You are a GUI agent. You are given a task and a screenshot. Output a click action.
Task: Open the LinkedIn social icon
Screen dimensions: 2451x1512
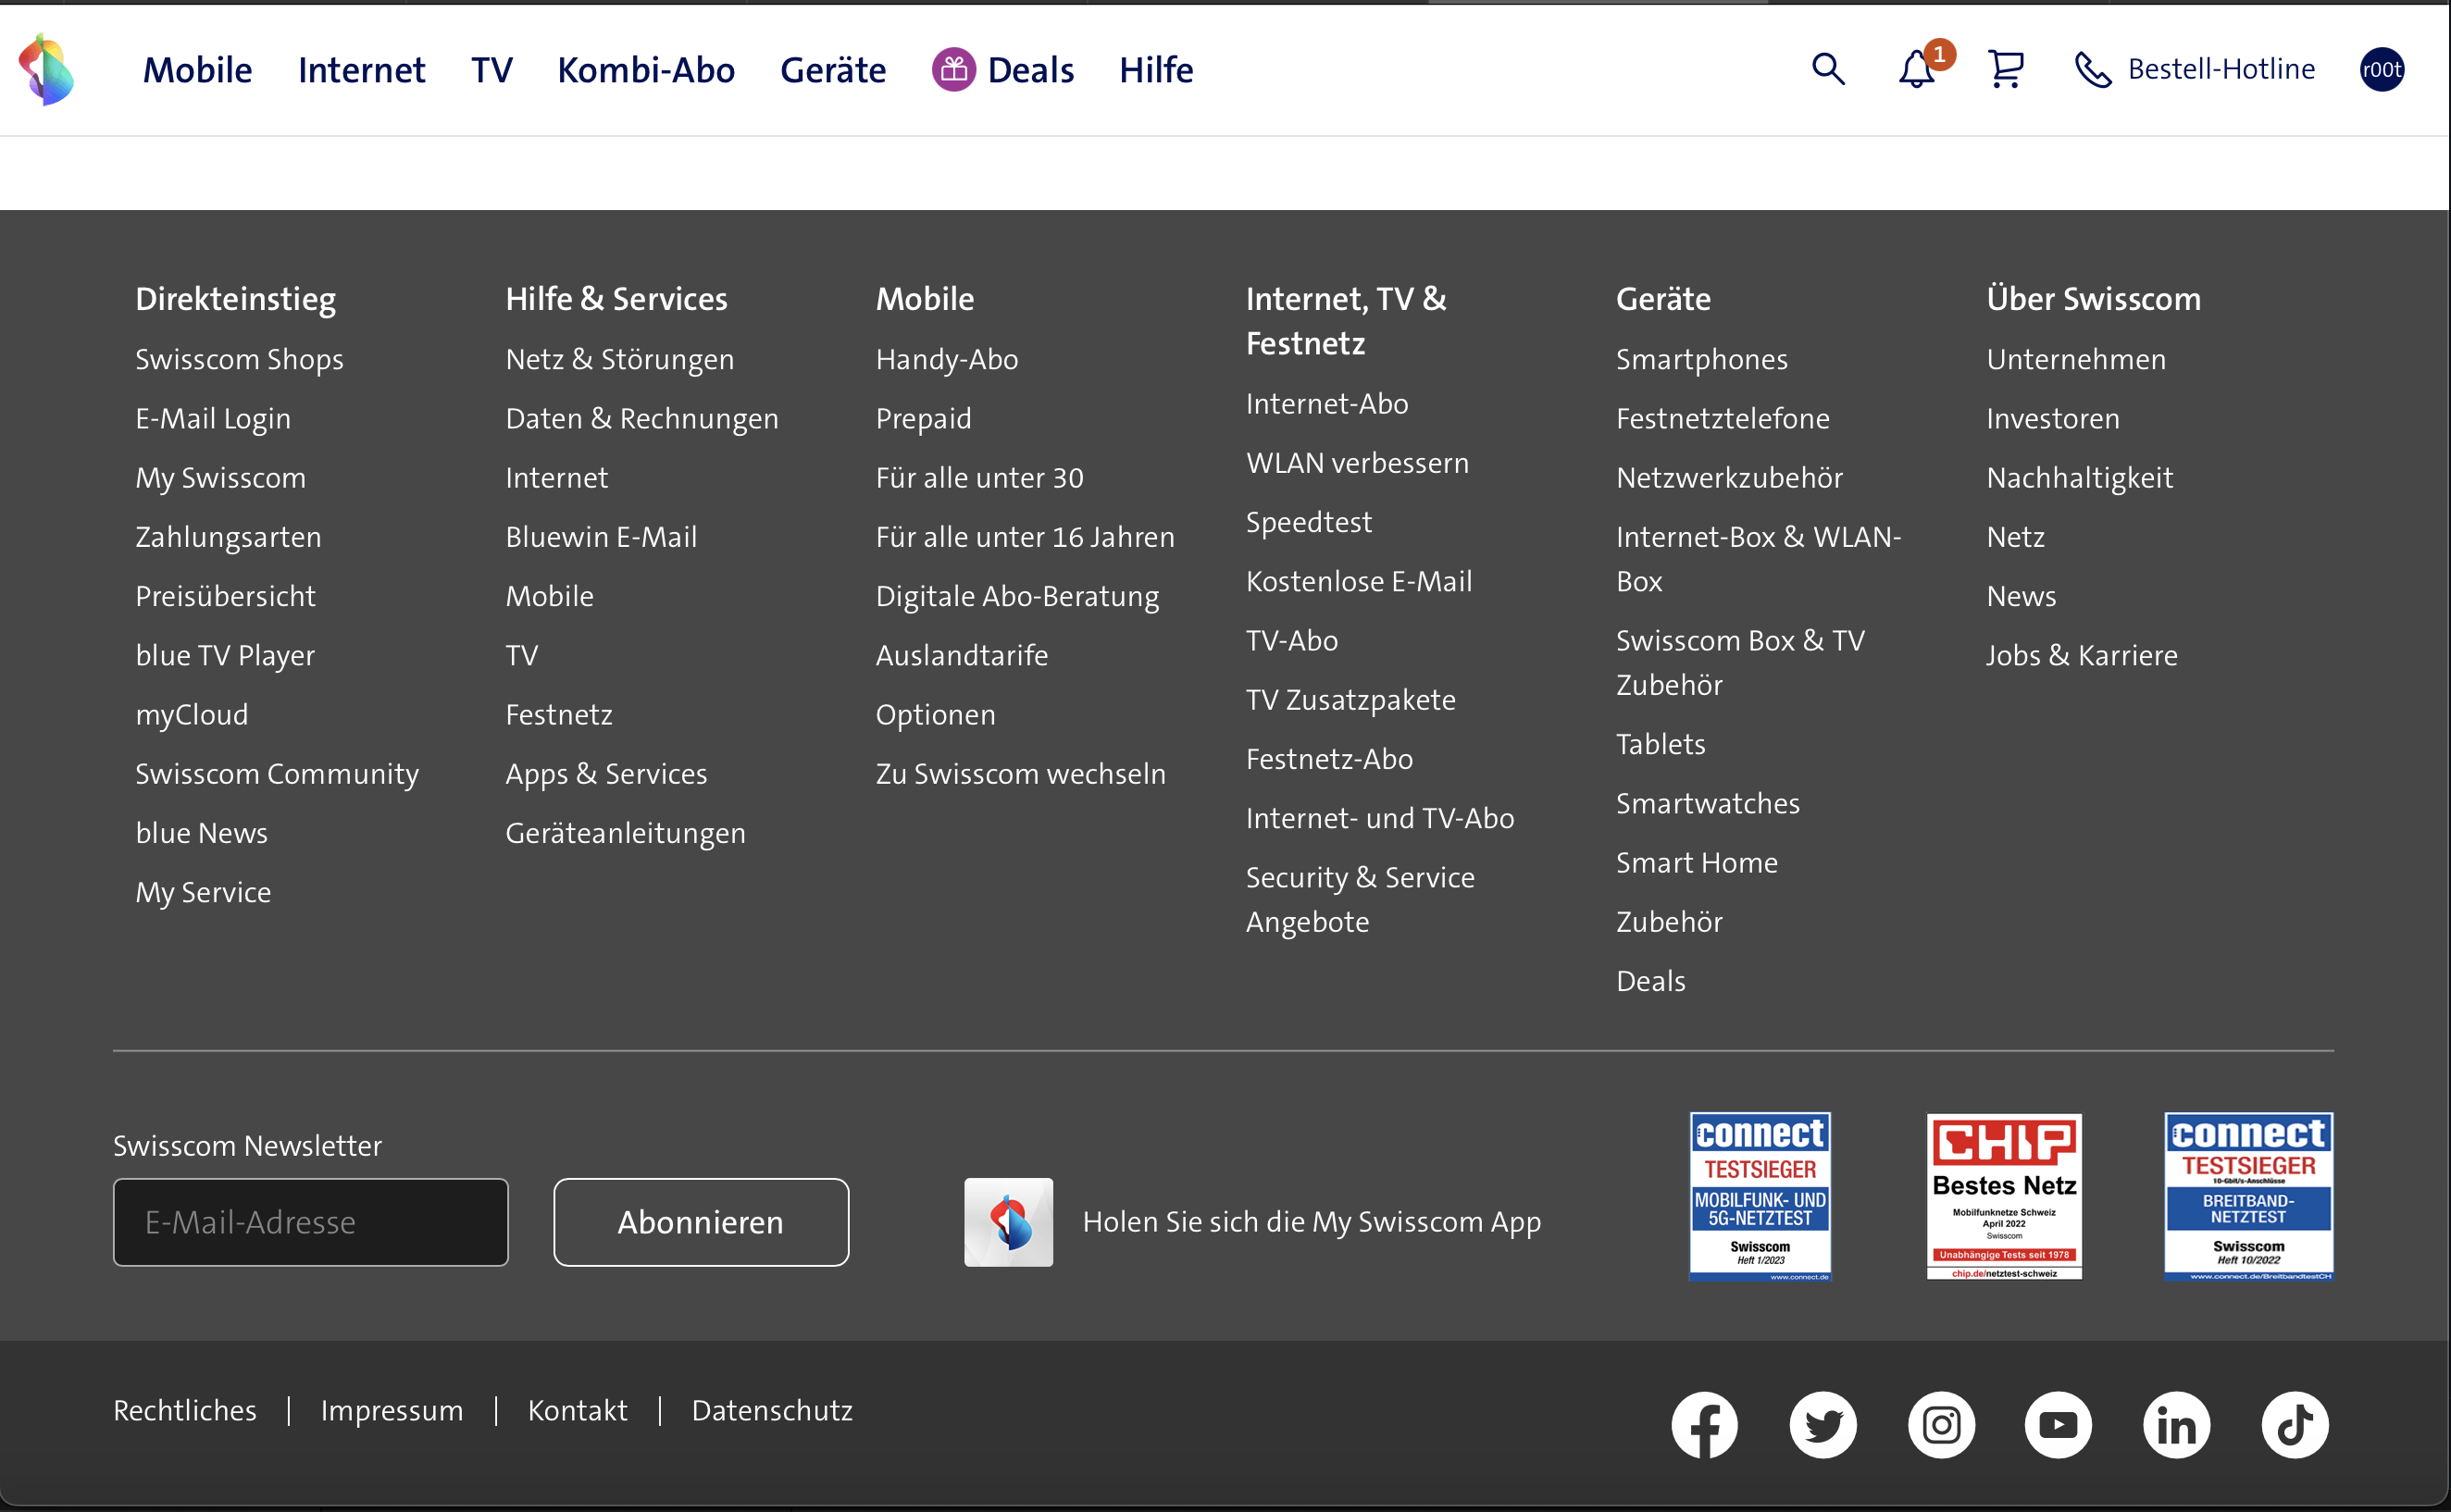[2176, 1424]
